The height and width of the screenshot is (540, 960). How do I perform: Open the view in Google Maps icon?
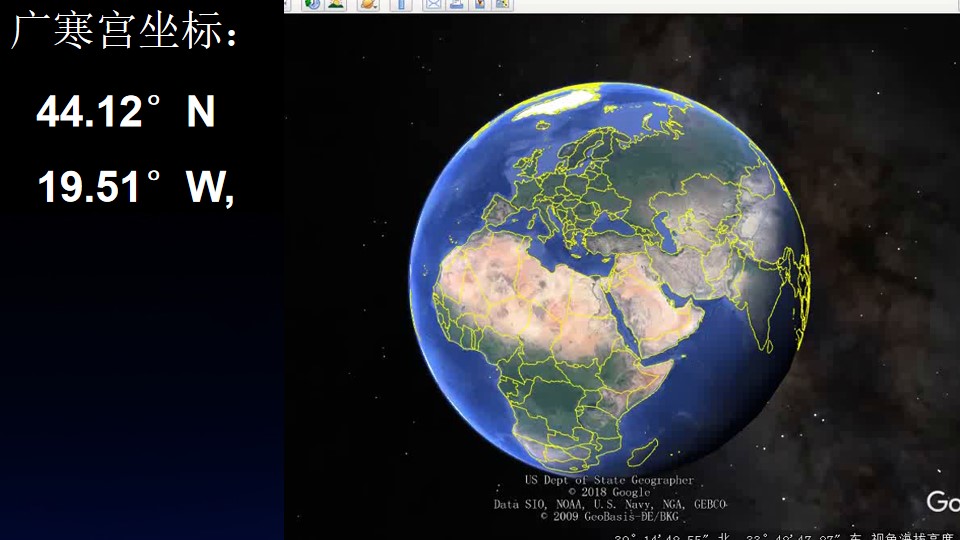[502, 4]
